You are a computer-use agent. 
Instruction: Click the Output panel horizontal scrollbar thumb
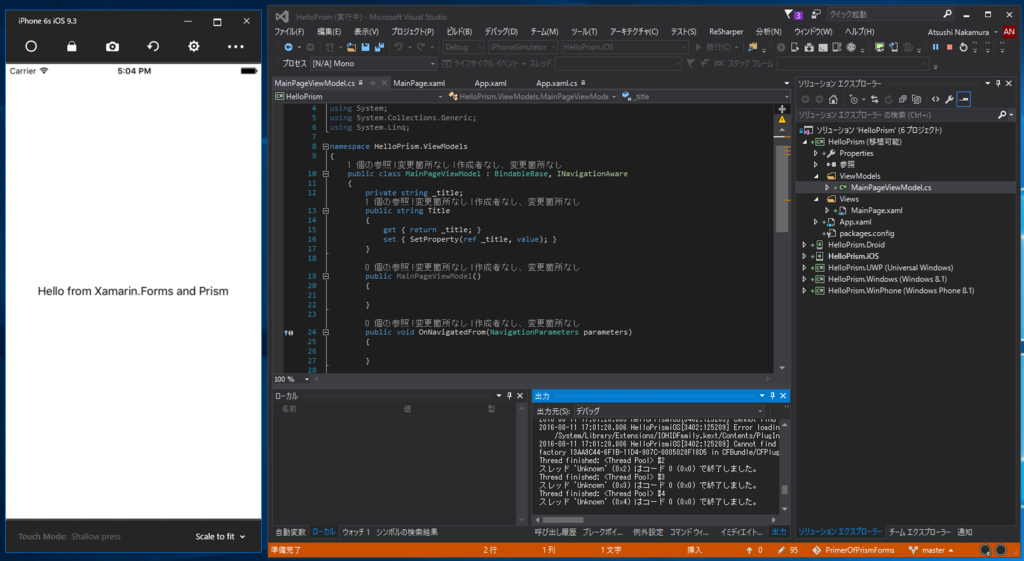564,521
